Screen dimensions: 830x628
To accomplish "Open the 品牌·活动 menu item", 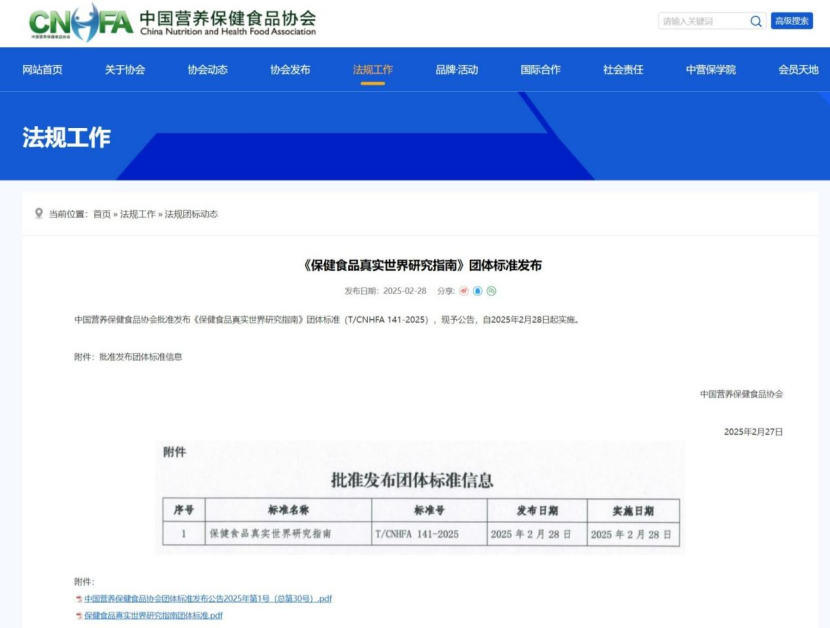I will click(455, 69).
